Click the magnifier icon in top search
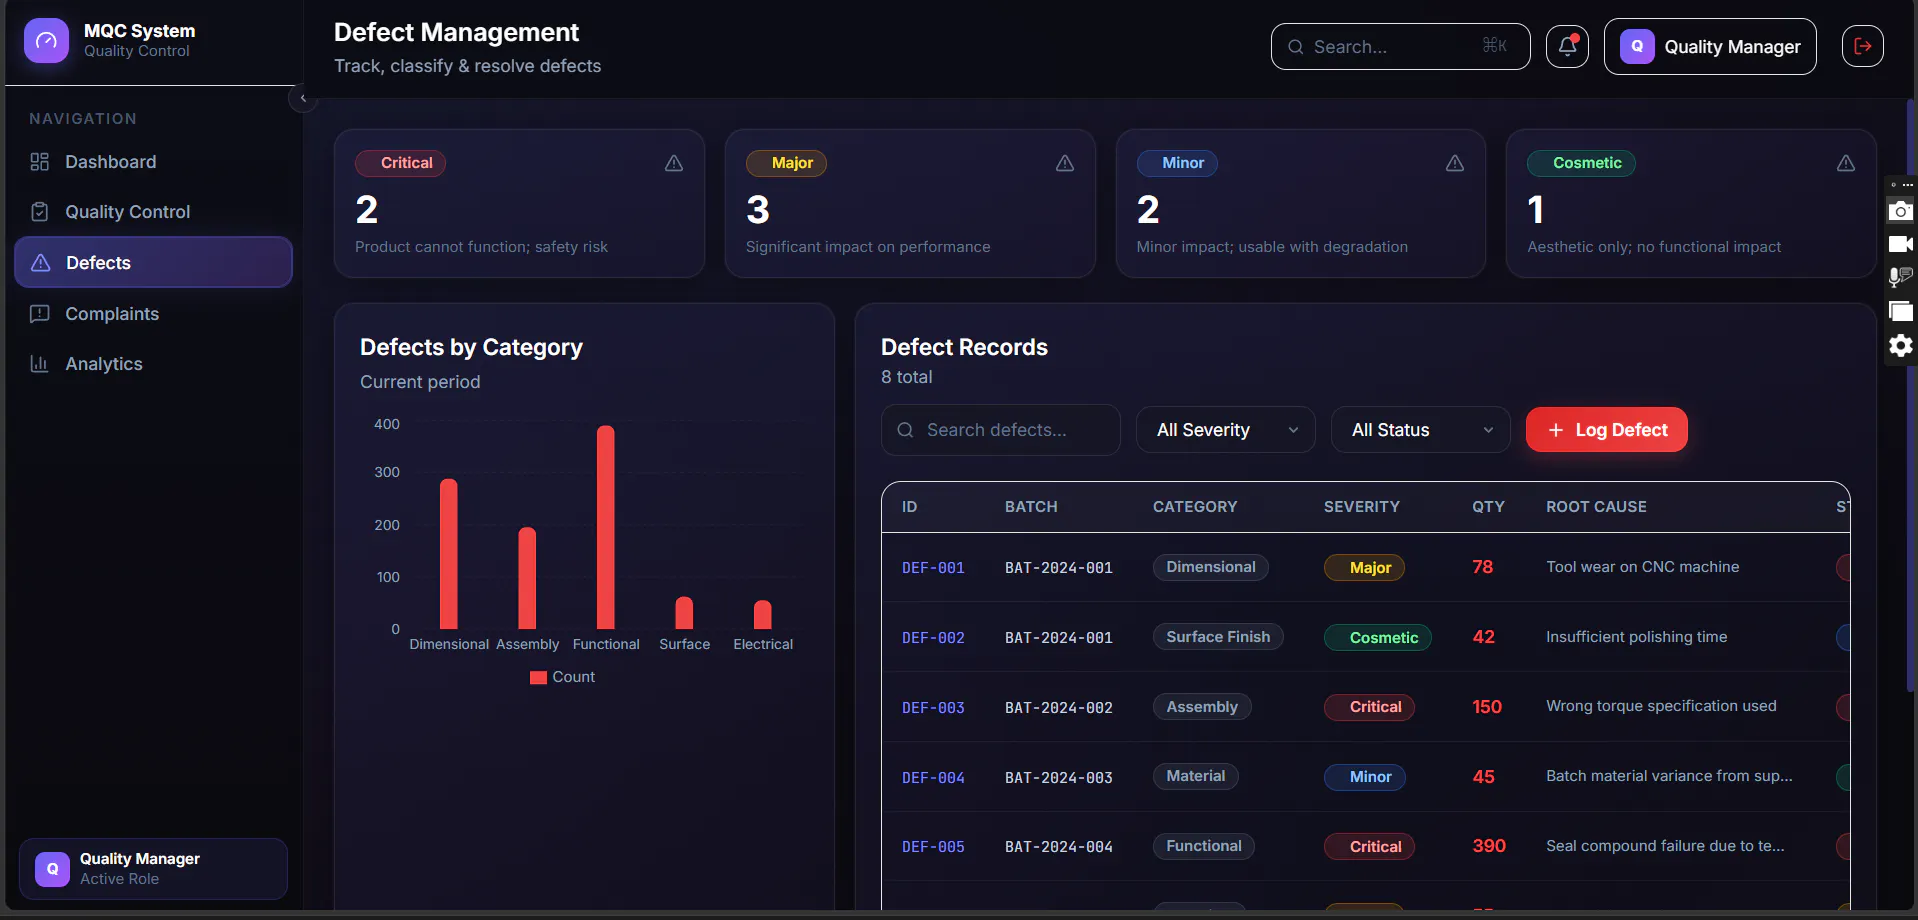The height and width of the screenshot is (920, 1918). pyautogui.click(x=1296, y=47)
